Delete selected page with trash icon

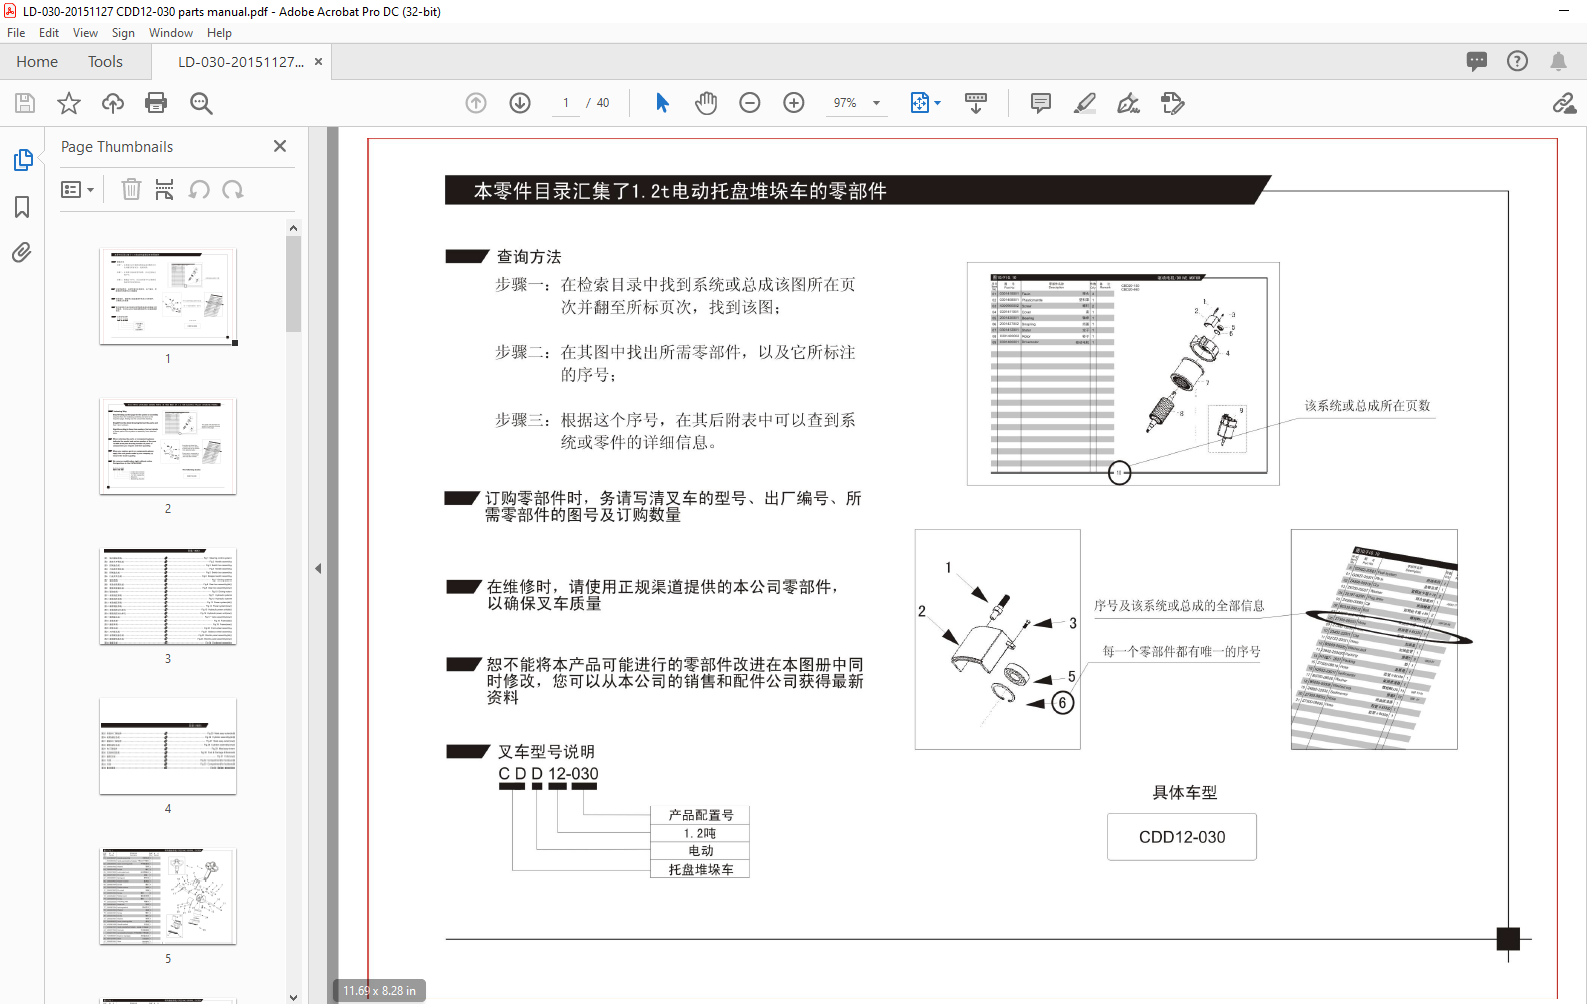click(x=131, y=189)
